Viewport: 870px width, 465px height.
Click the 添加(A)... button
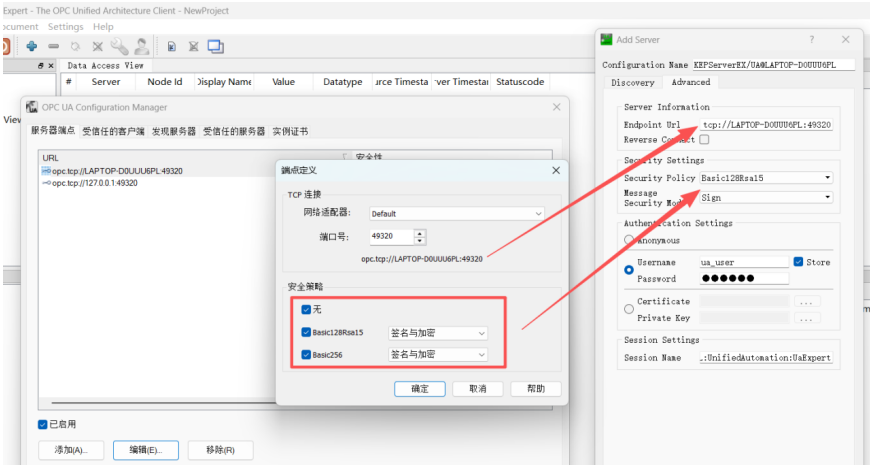(x=71, y=450)
